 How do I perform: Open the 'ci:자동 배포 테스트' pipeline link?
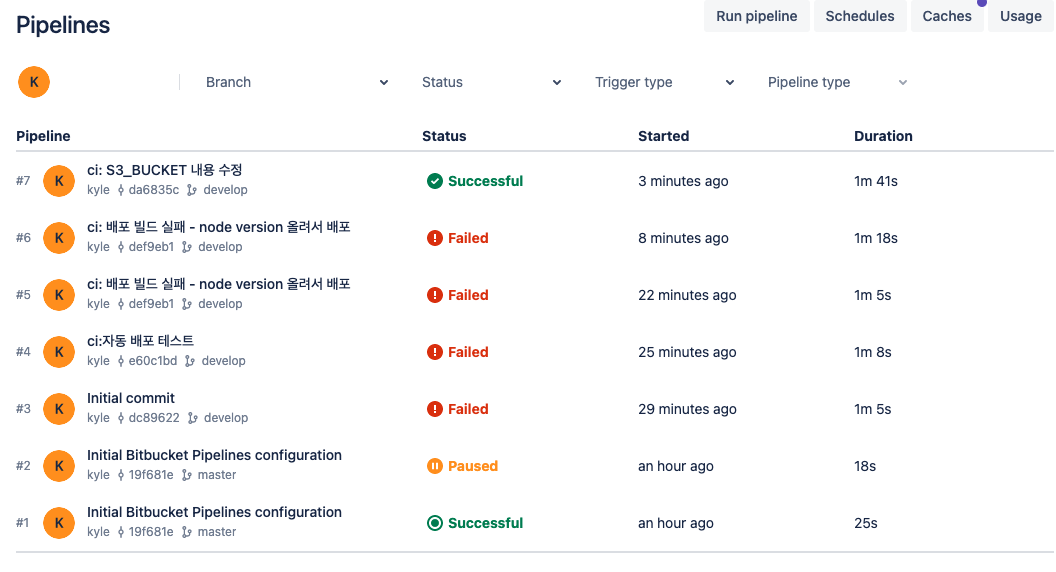(x=140, y=341)
